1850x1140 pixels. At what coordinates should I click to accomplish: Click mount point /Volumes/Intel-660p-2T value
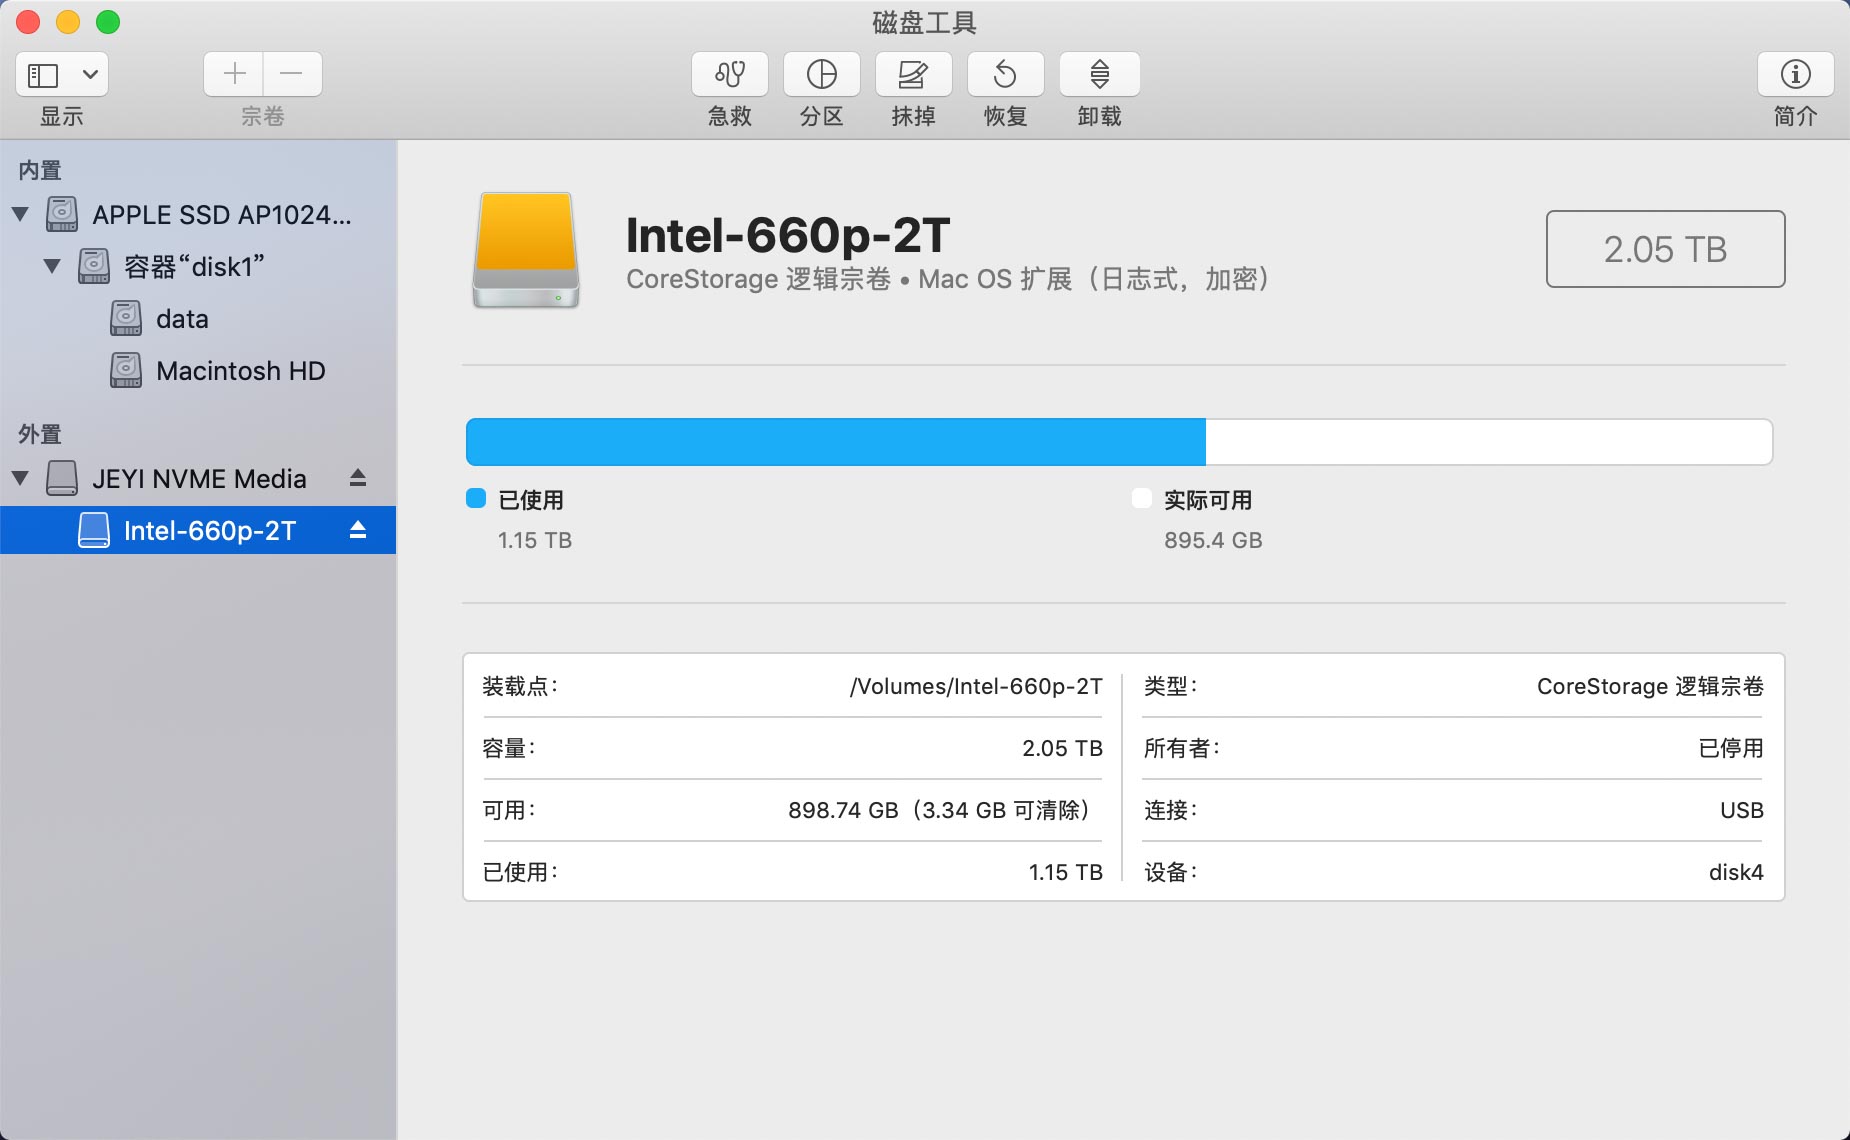[x=976, y=686]
